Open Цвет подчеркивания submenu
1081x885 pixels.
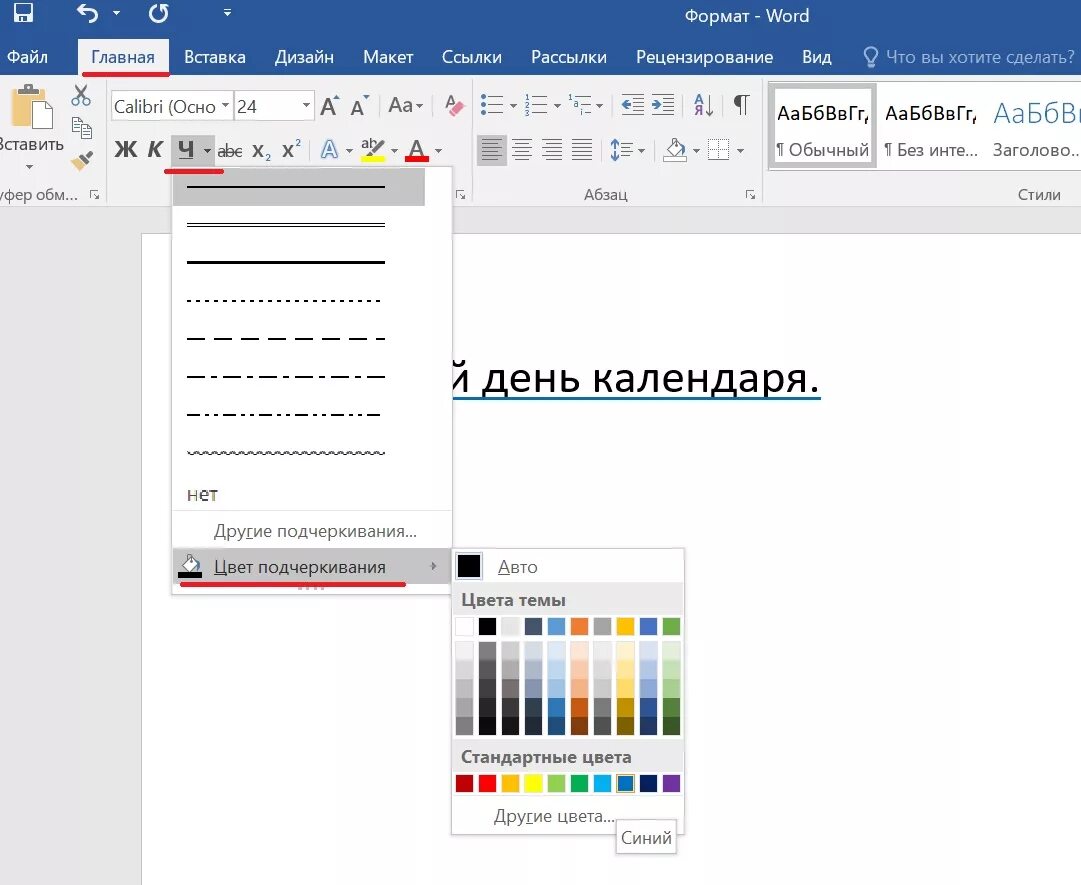[312, 567]
